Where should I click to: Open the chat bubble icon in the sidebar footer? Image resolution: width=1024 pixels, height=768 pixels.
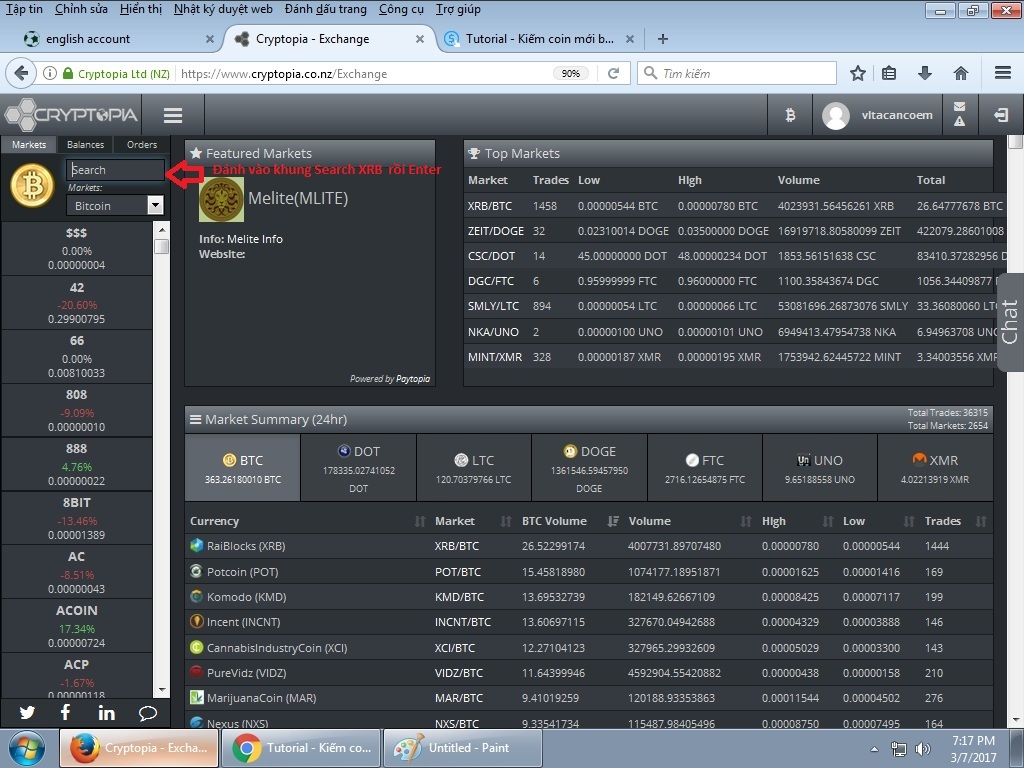[148, 713]
